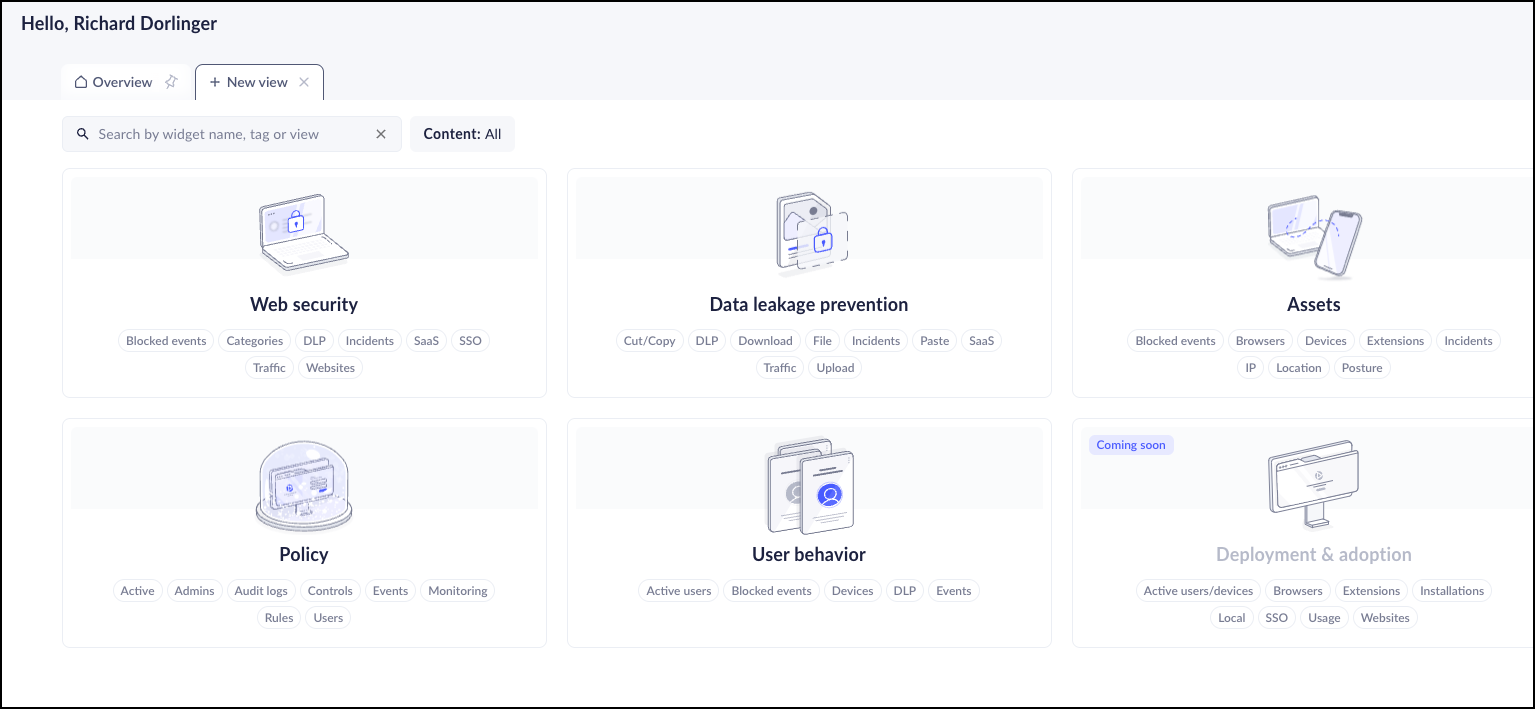Open the User behavior card title
Viewport: 1535px width, 709px height.
click(x=809, y=554)
